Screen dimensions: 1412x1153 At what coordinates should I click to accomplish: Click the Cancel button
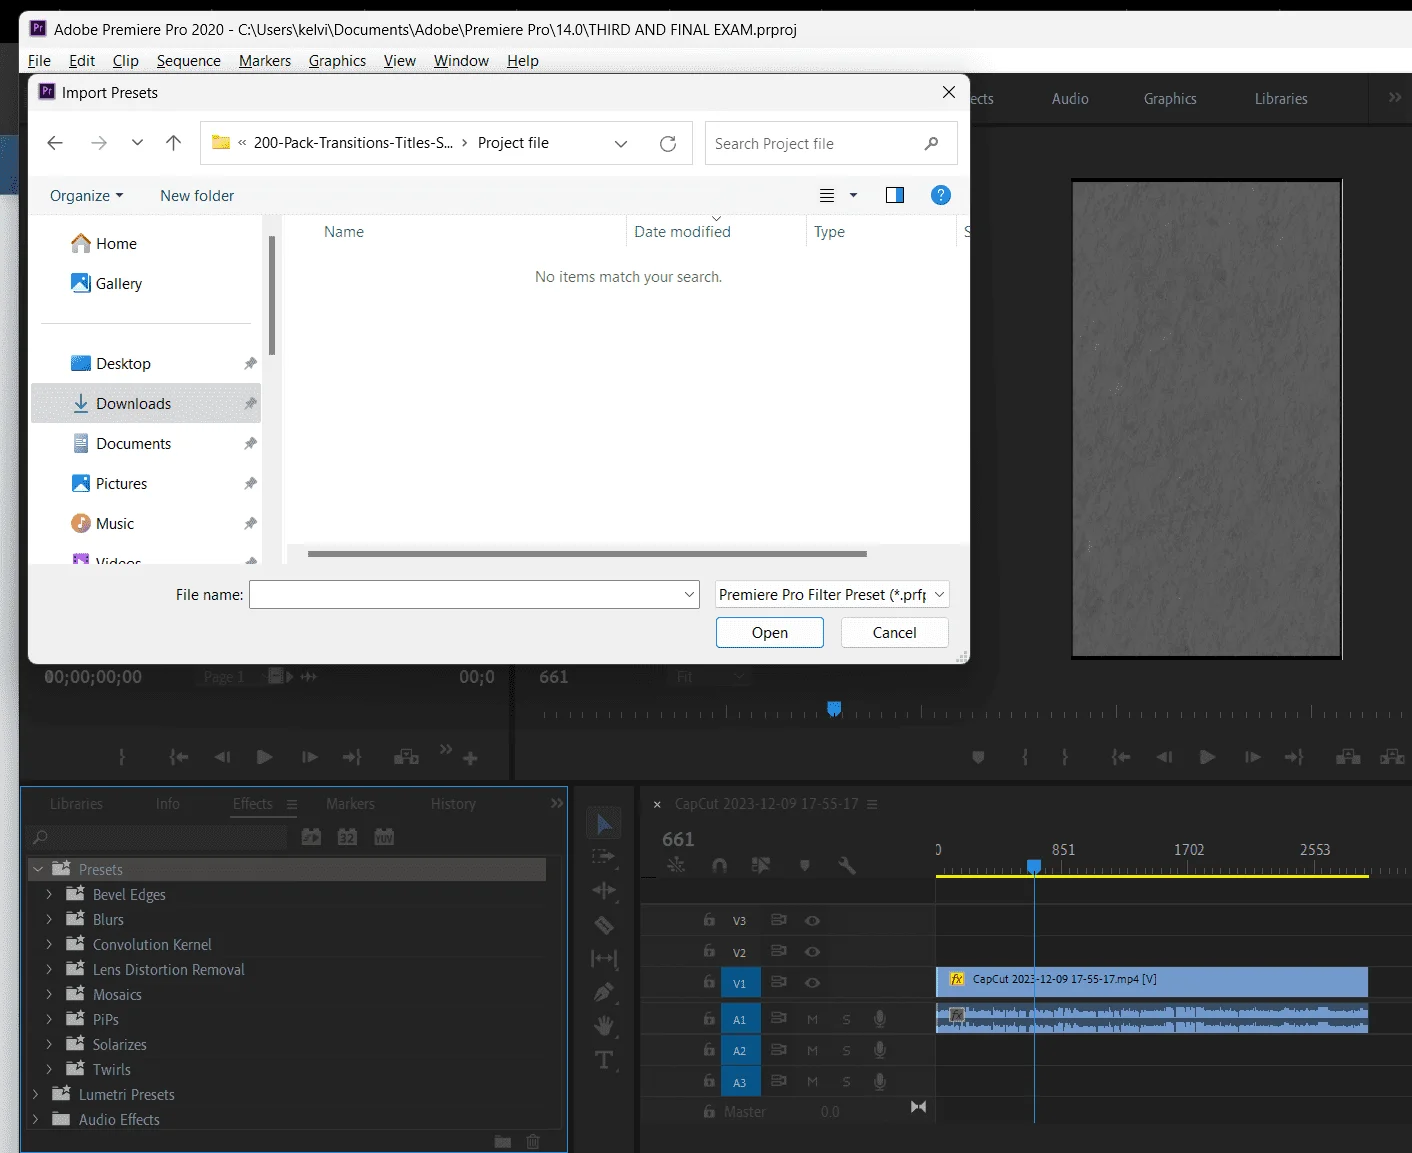pyautogui.click(x=894, y=632)
